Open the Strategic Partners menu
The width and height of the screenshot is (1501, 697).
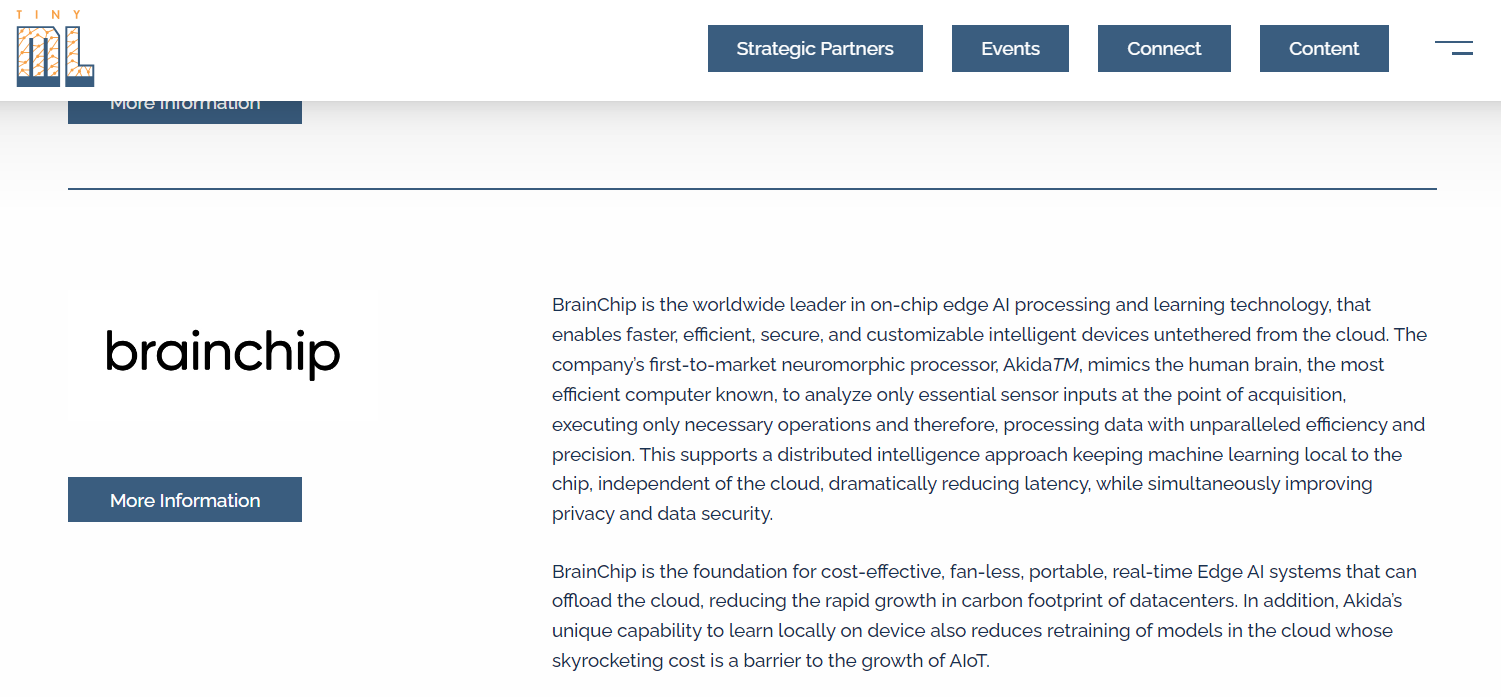pyautogui.click(x=815, y=49)
